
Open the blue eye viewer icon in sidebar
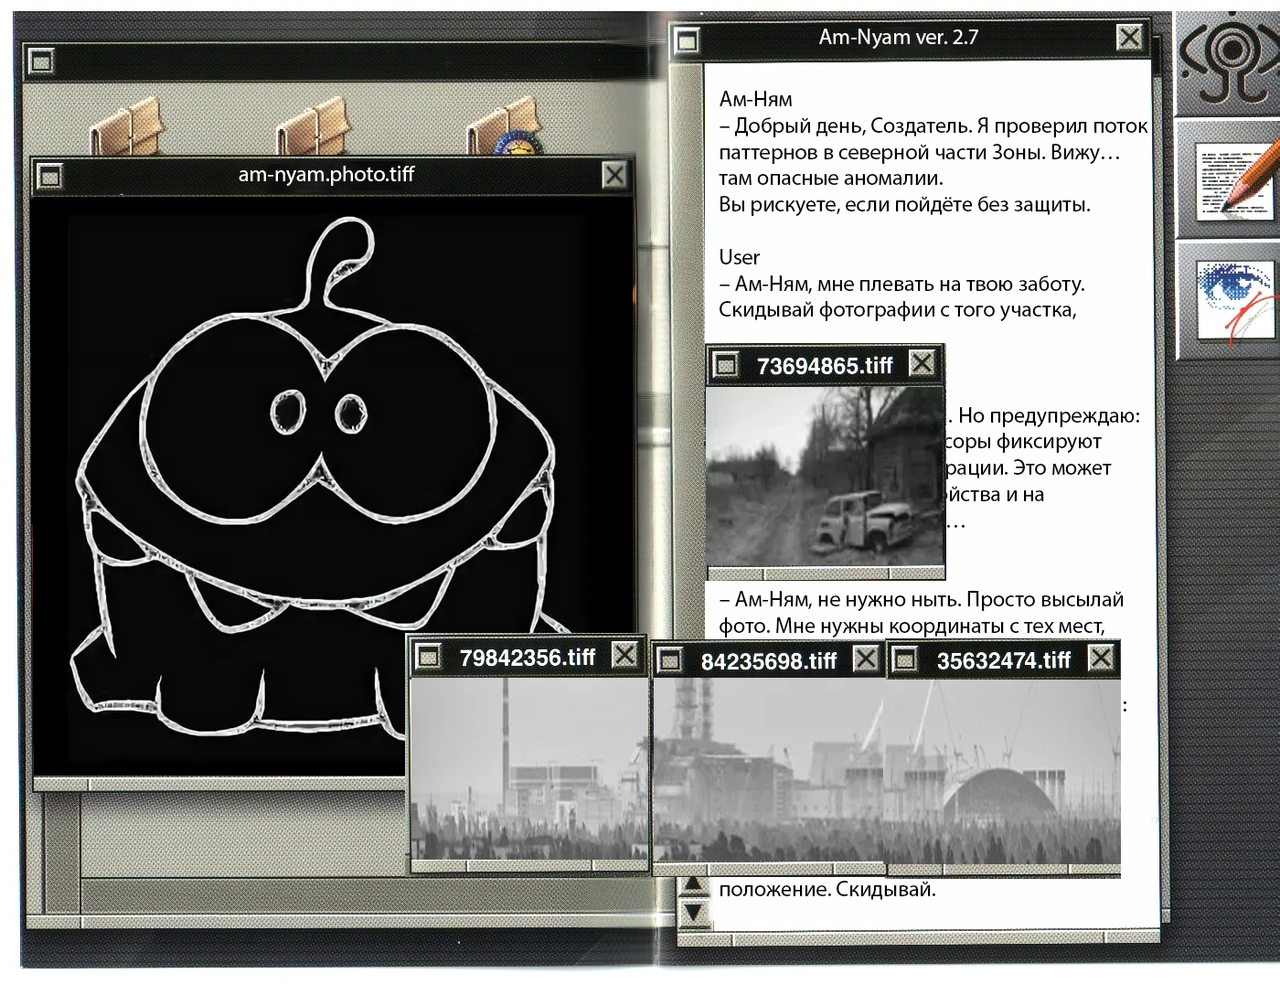point(1237,299)
